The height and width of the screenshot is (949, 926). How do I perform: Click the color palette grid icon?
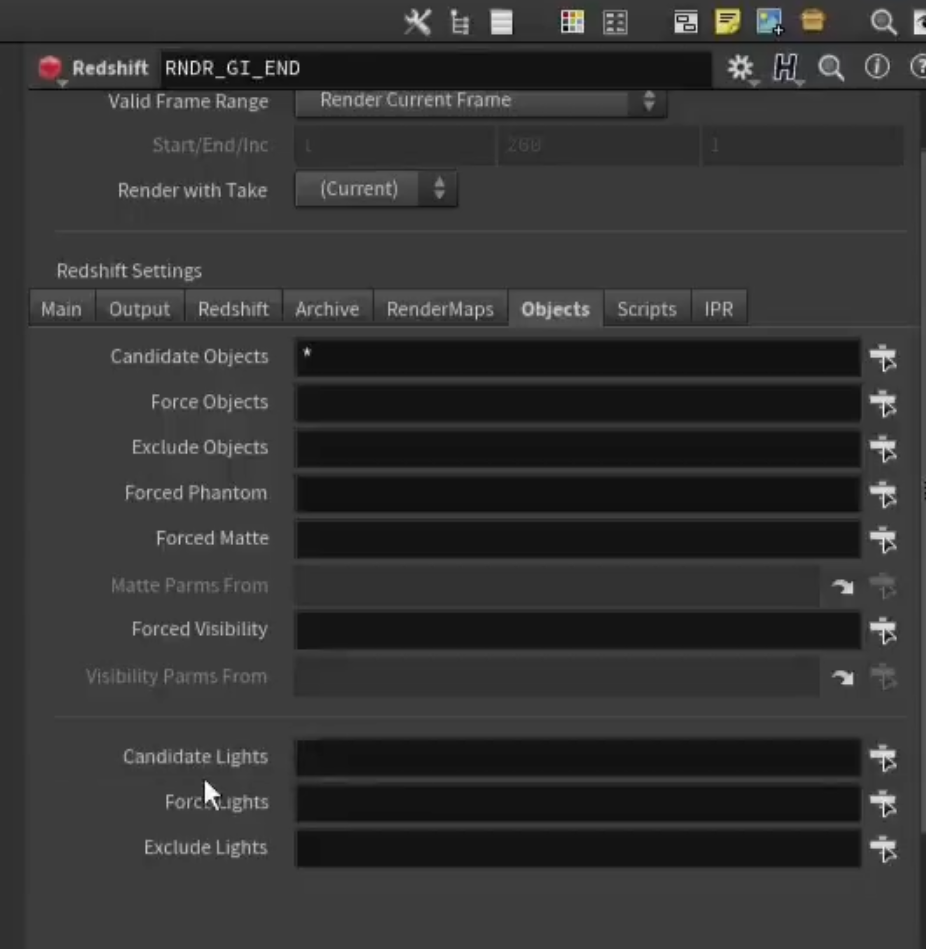[x=571, y=22]
